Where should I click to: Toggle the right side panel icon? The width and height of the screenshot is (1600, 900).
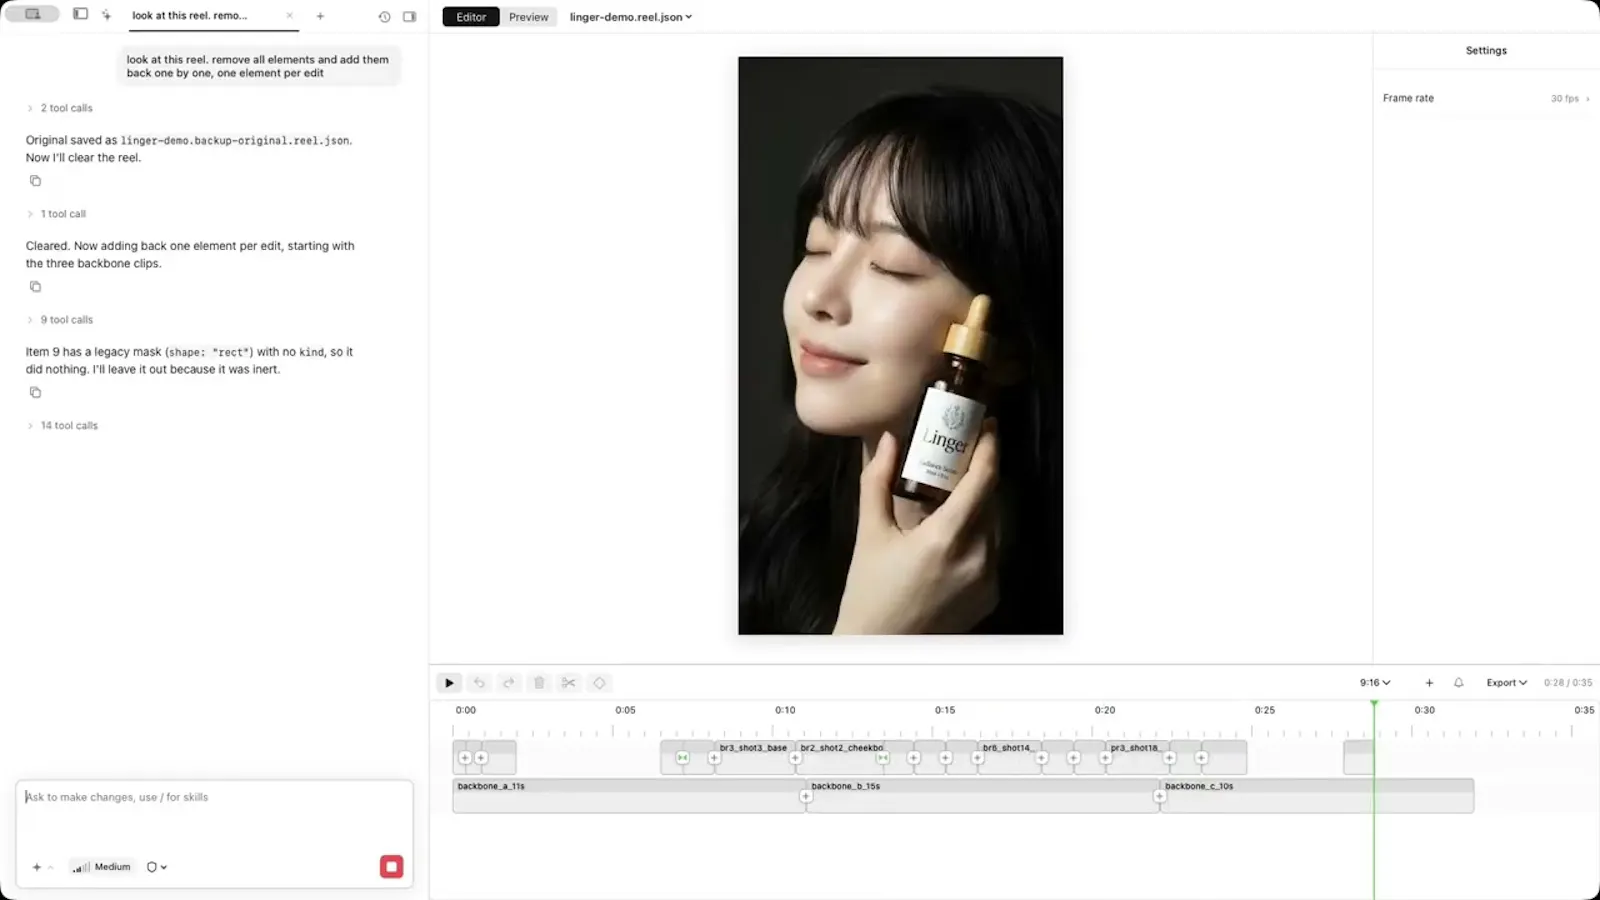point(409,17)
